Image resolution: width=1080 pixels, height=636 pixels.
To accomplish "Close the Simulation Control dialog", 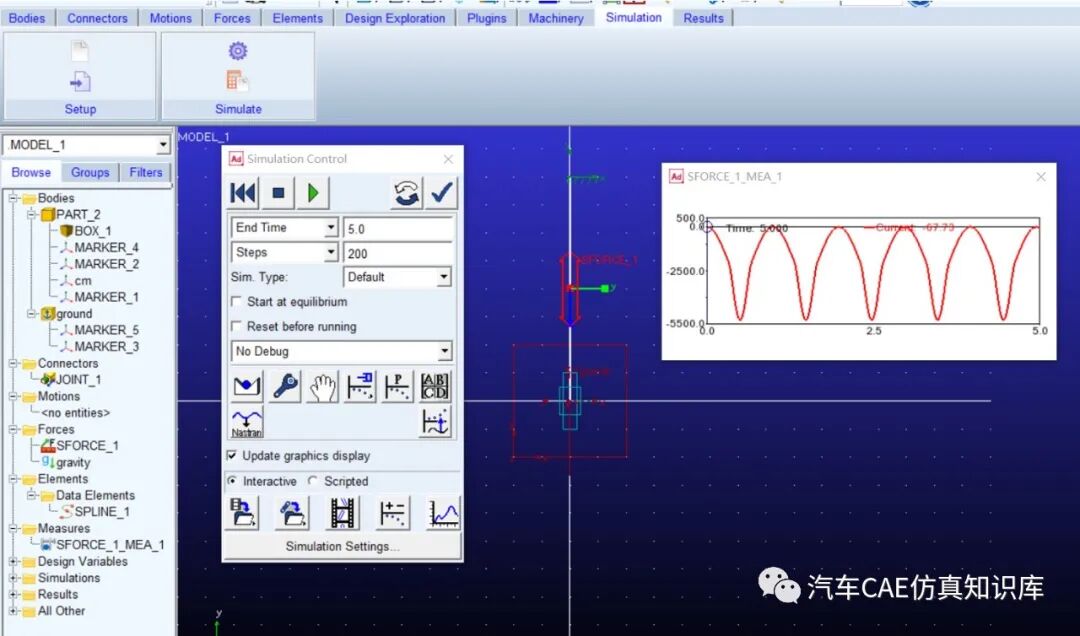I will [x=448, y=159].
